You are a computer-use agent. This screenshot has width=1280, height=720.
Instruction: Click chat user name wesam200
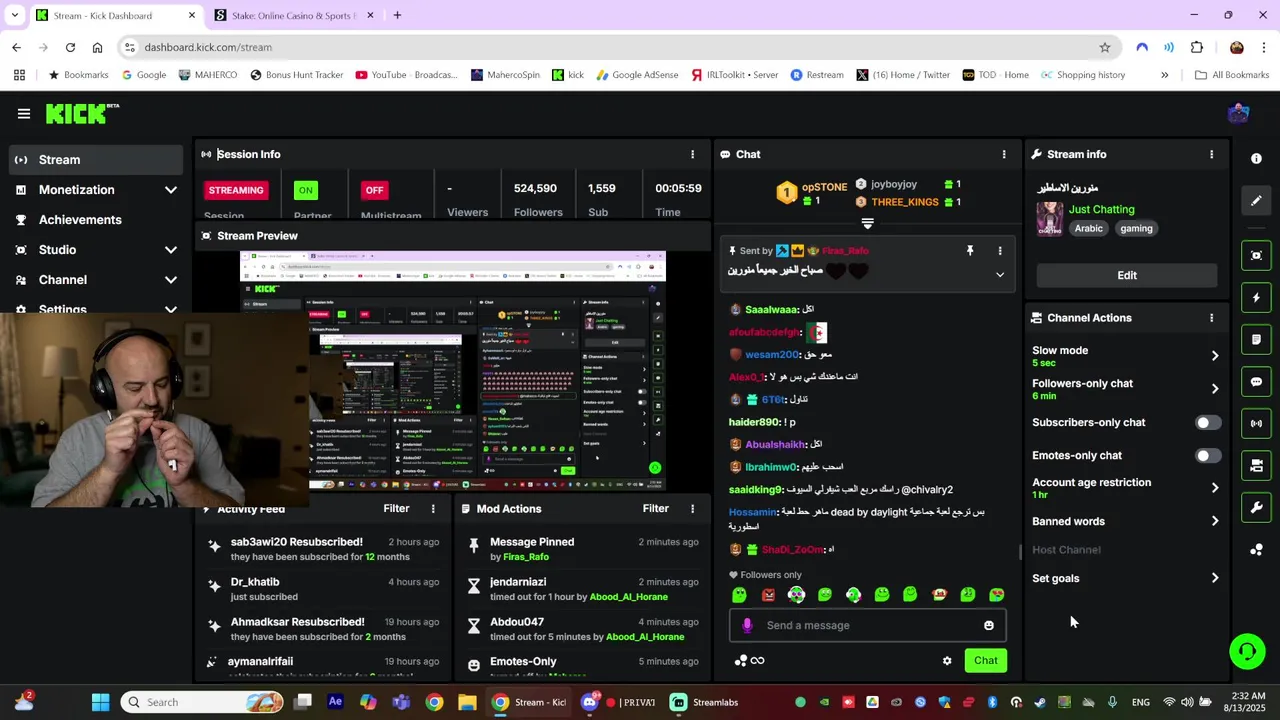tap(771, 355)
